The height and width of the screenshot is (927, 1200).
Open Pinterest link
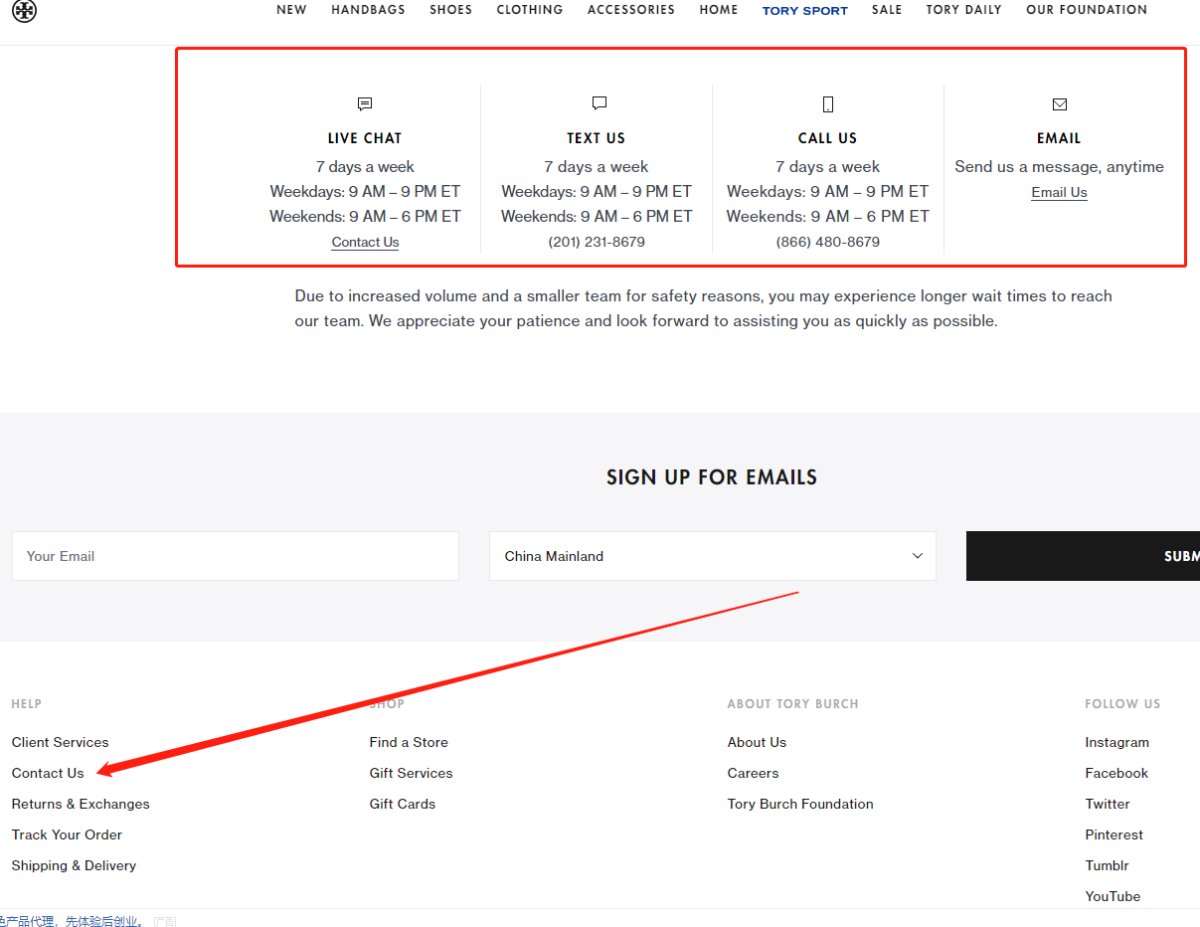click(x=1114, y=835)
